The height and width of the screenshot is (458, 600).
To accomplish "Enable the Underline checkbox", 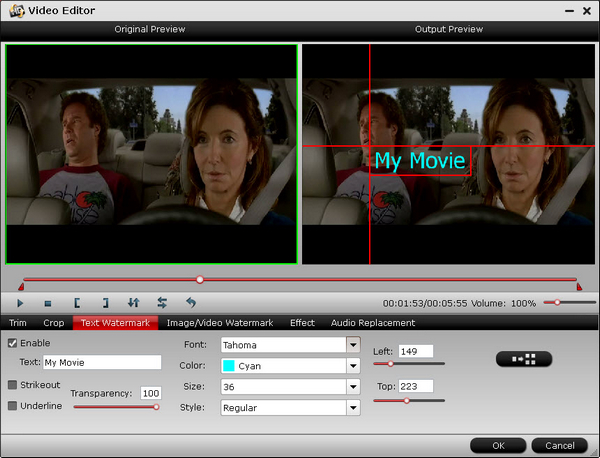I will [x=12, y=406].
